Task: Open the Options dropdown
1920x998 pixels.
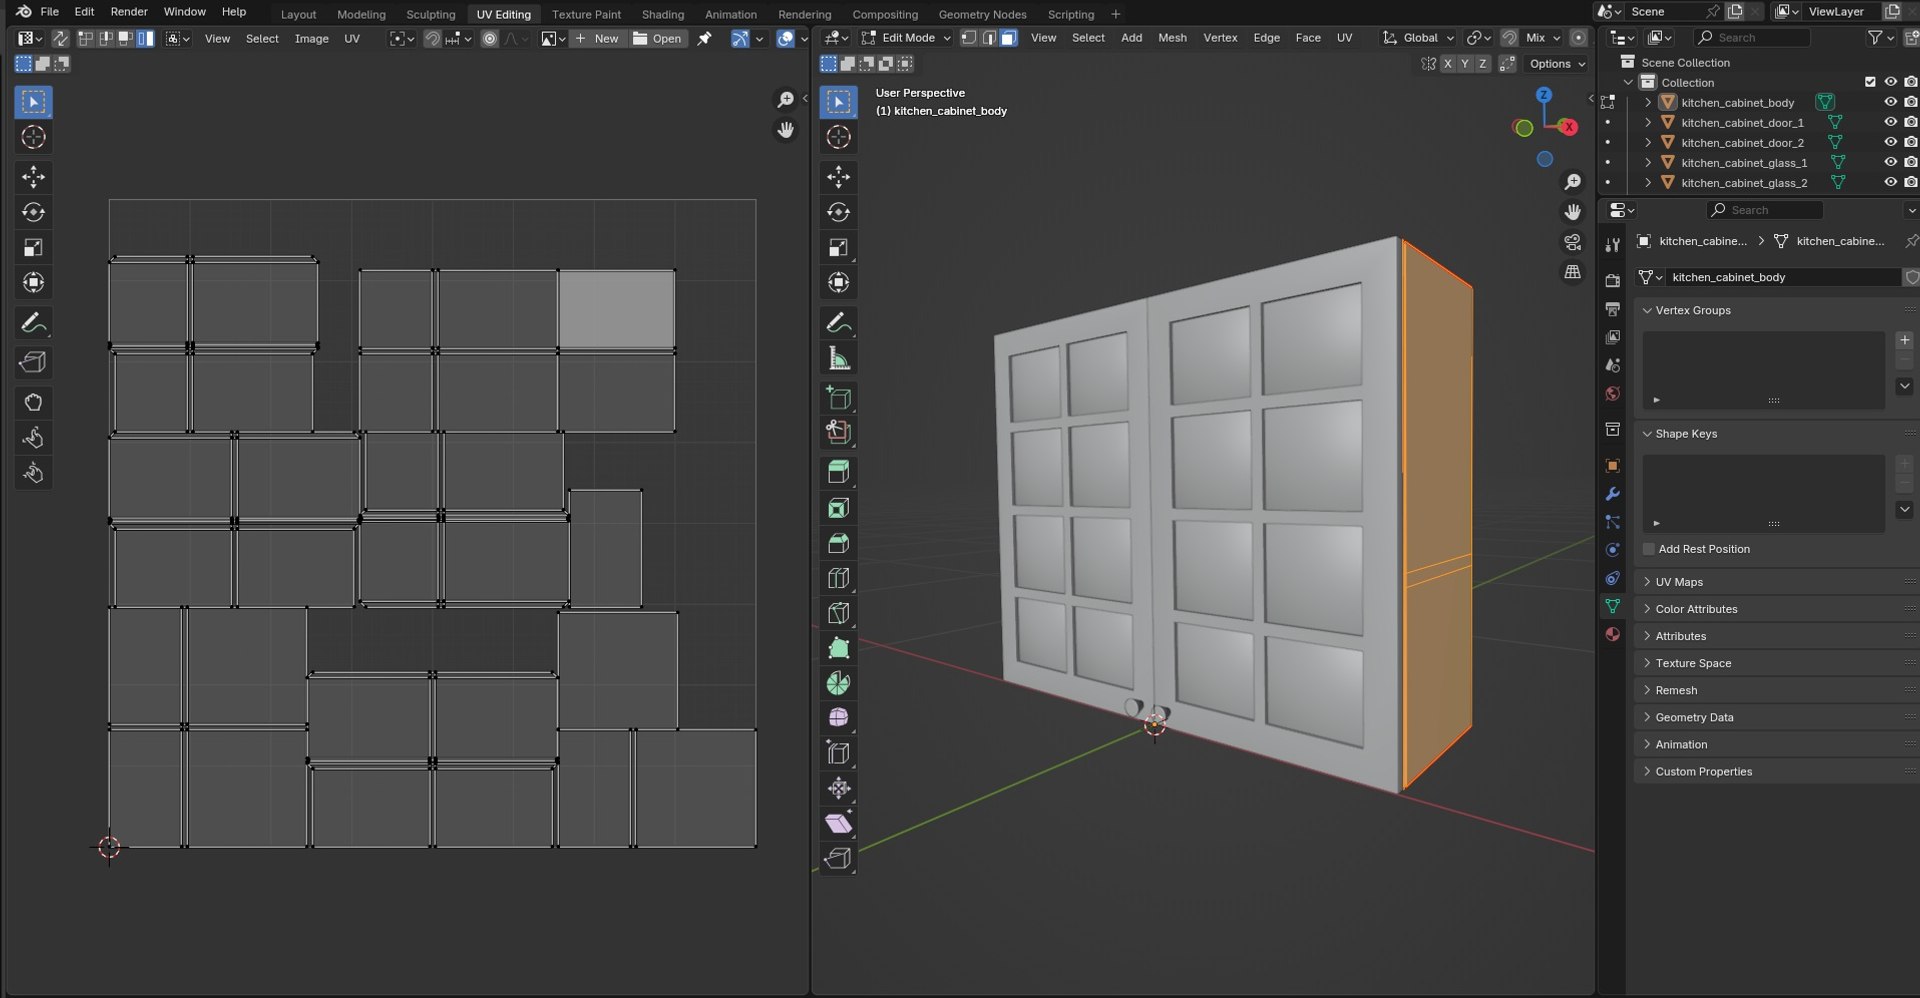Action: pyautogui.click(x=1557, y=63)
